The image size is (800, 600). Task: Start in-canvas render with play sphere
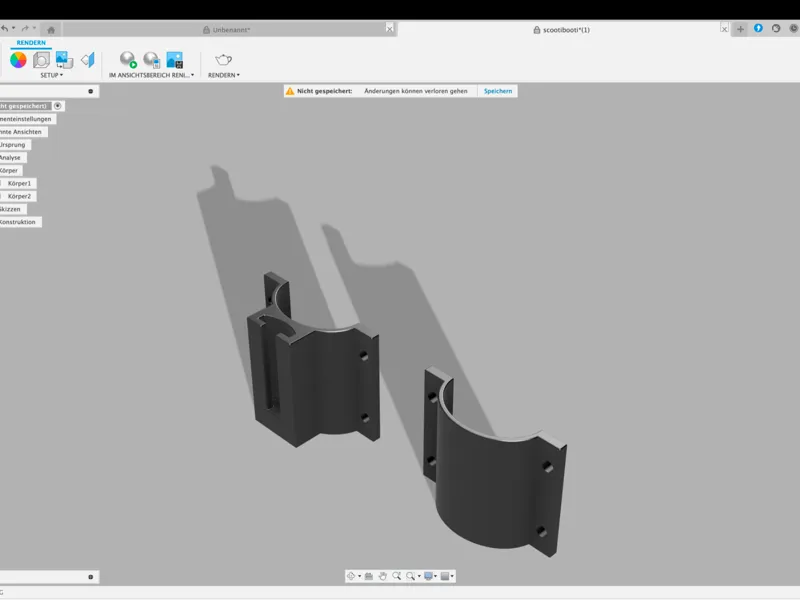[128, 60]
